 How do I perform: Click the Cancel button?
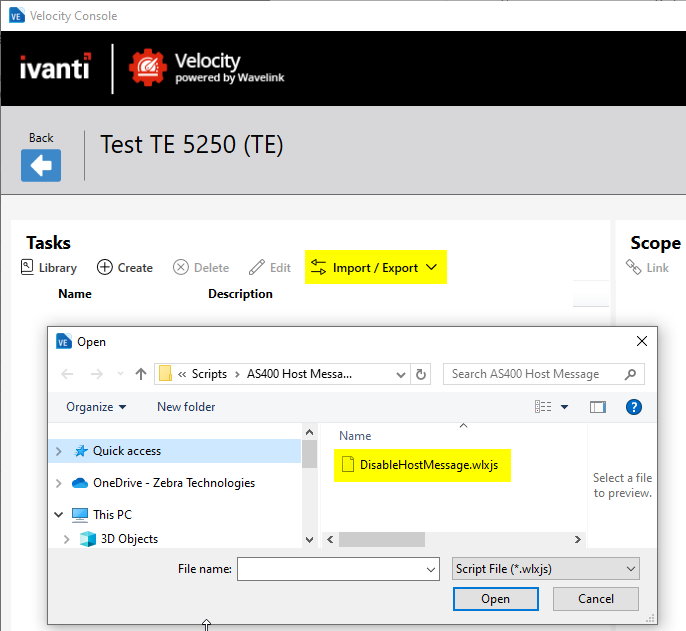click(595, 599)
